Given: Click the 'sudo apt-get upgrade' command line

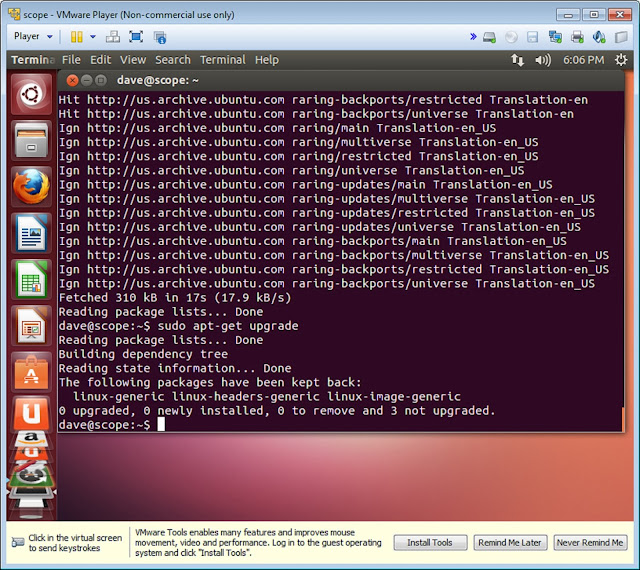Looking at the screenshot, I should click(179, 326).
